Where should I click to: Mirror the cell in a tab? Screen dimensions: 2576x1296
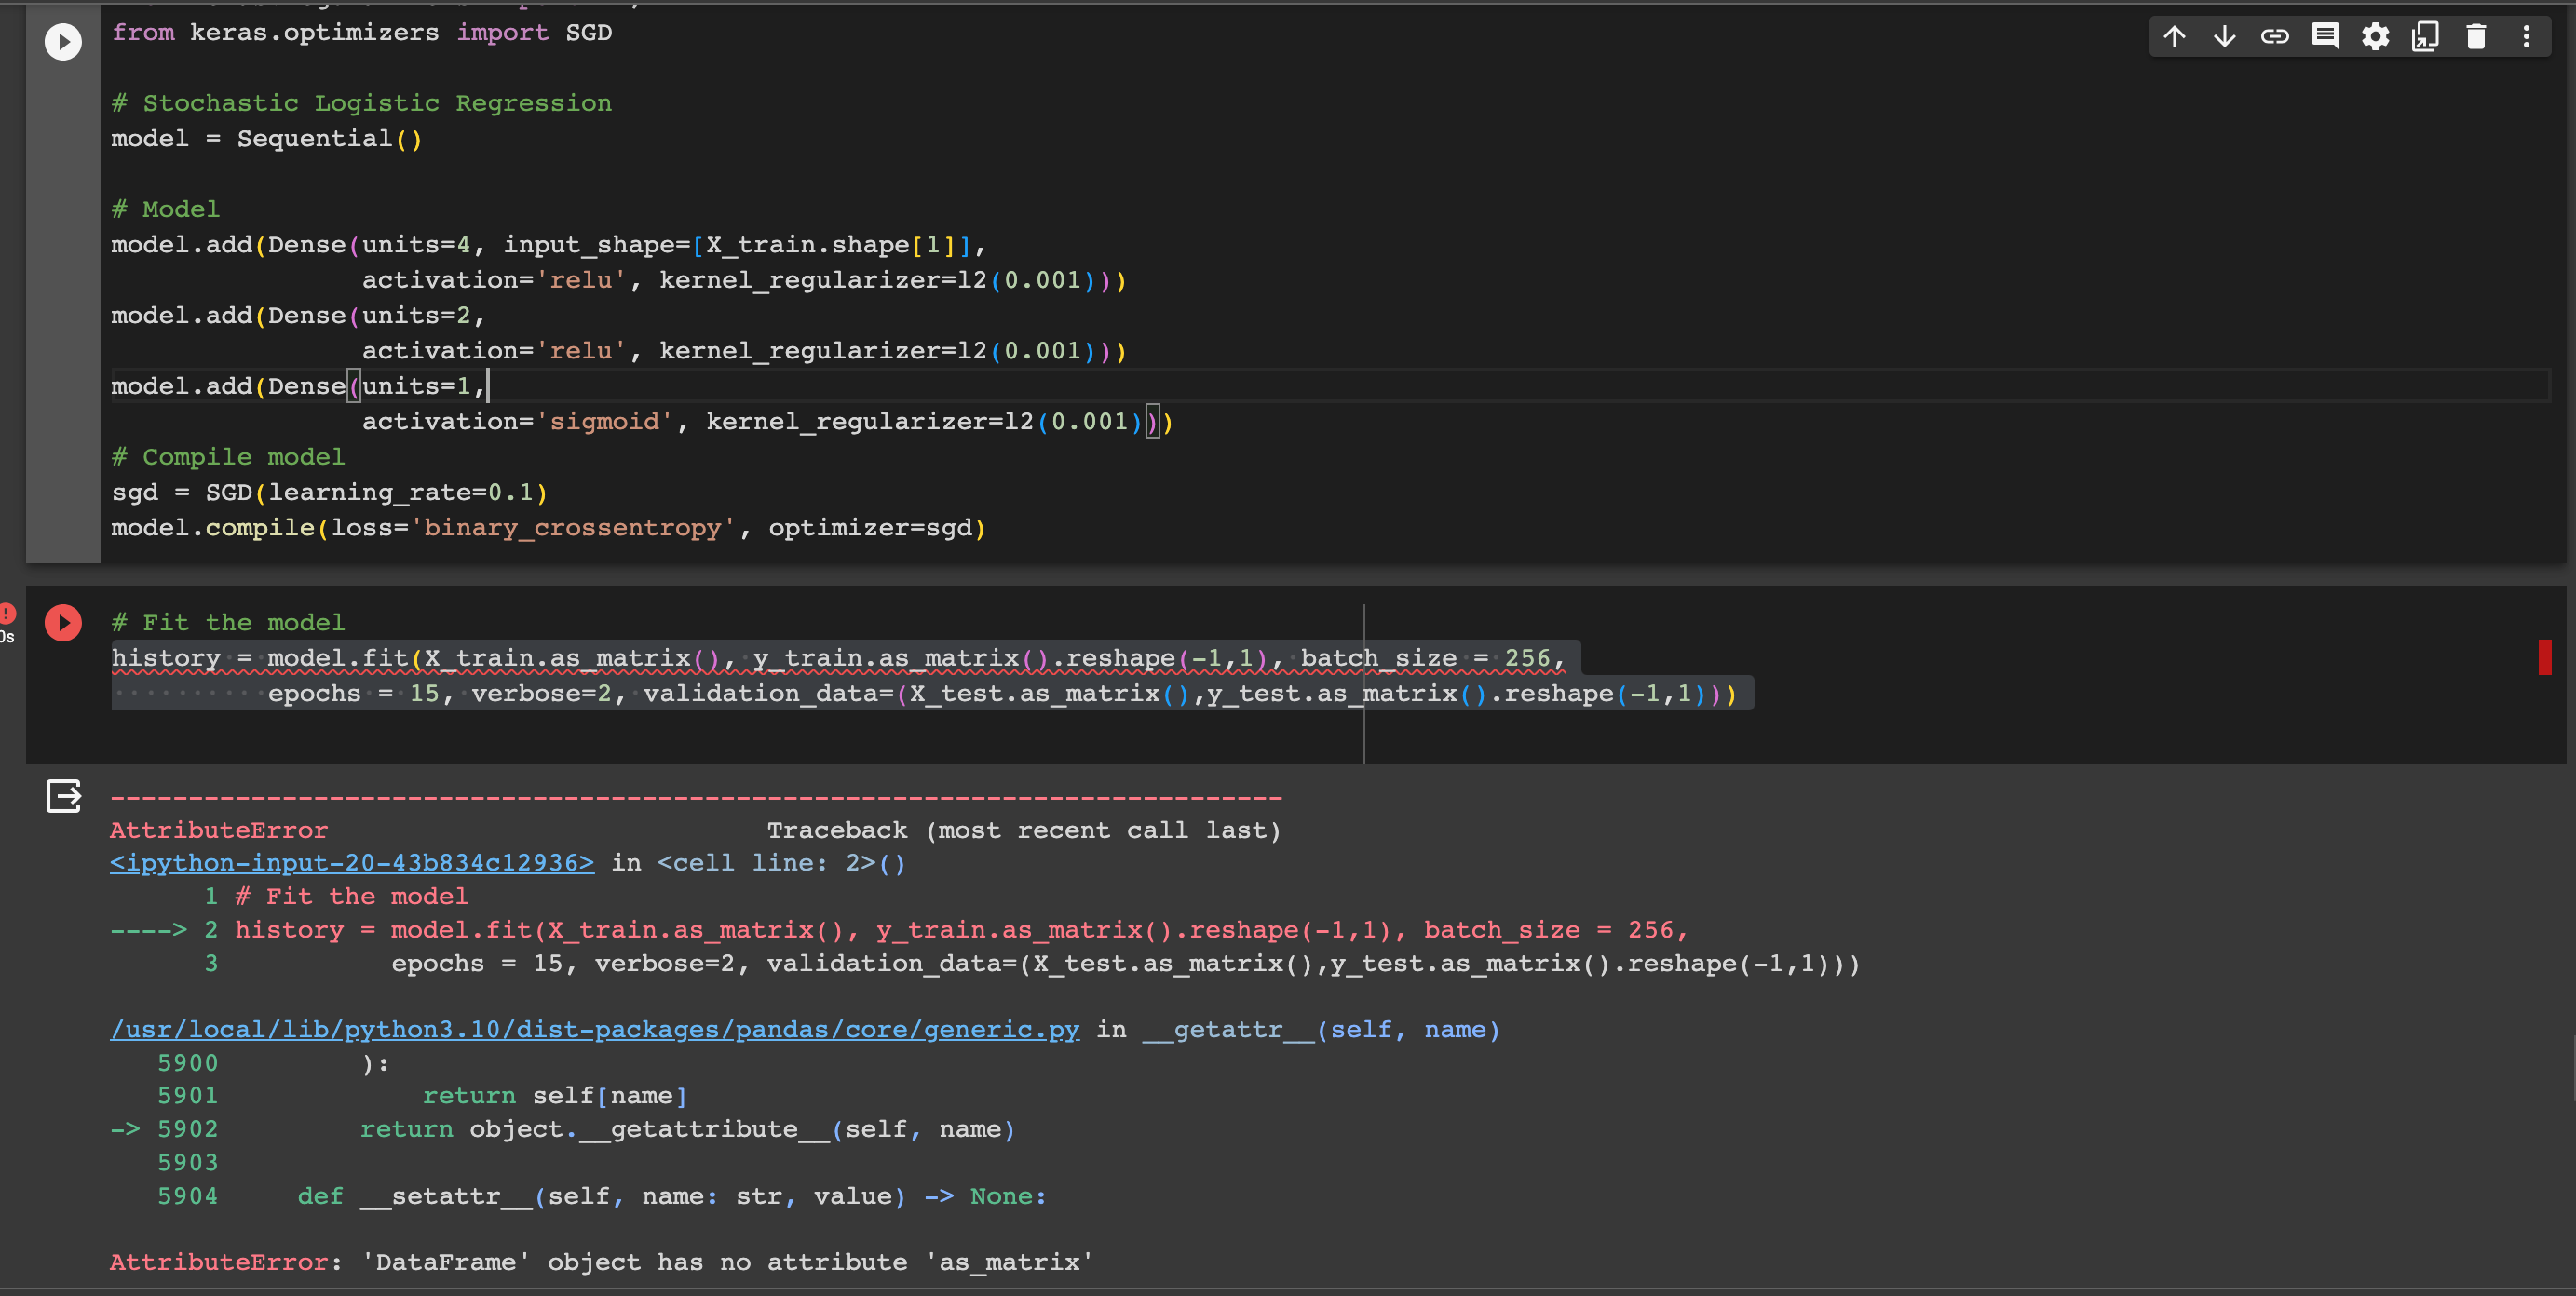[2425, 37]
